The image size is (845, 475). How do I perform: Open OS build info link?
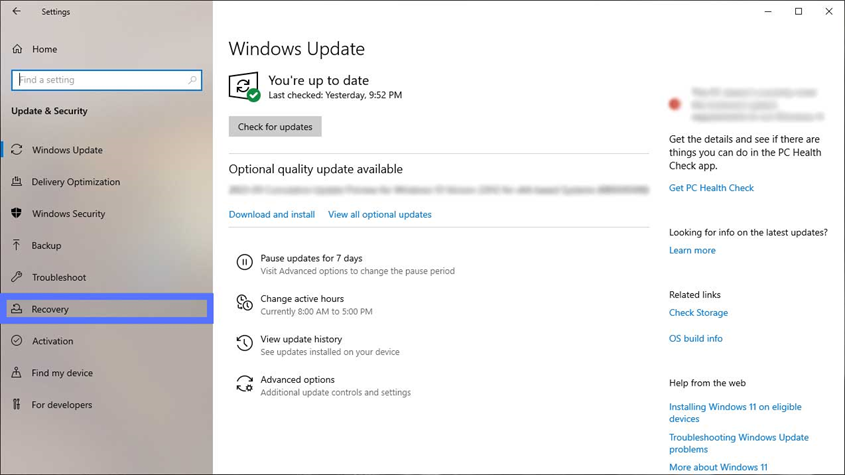pos(696,339)
